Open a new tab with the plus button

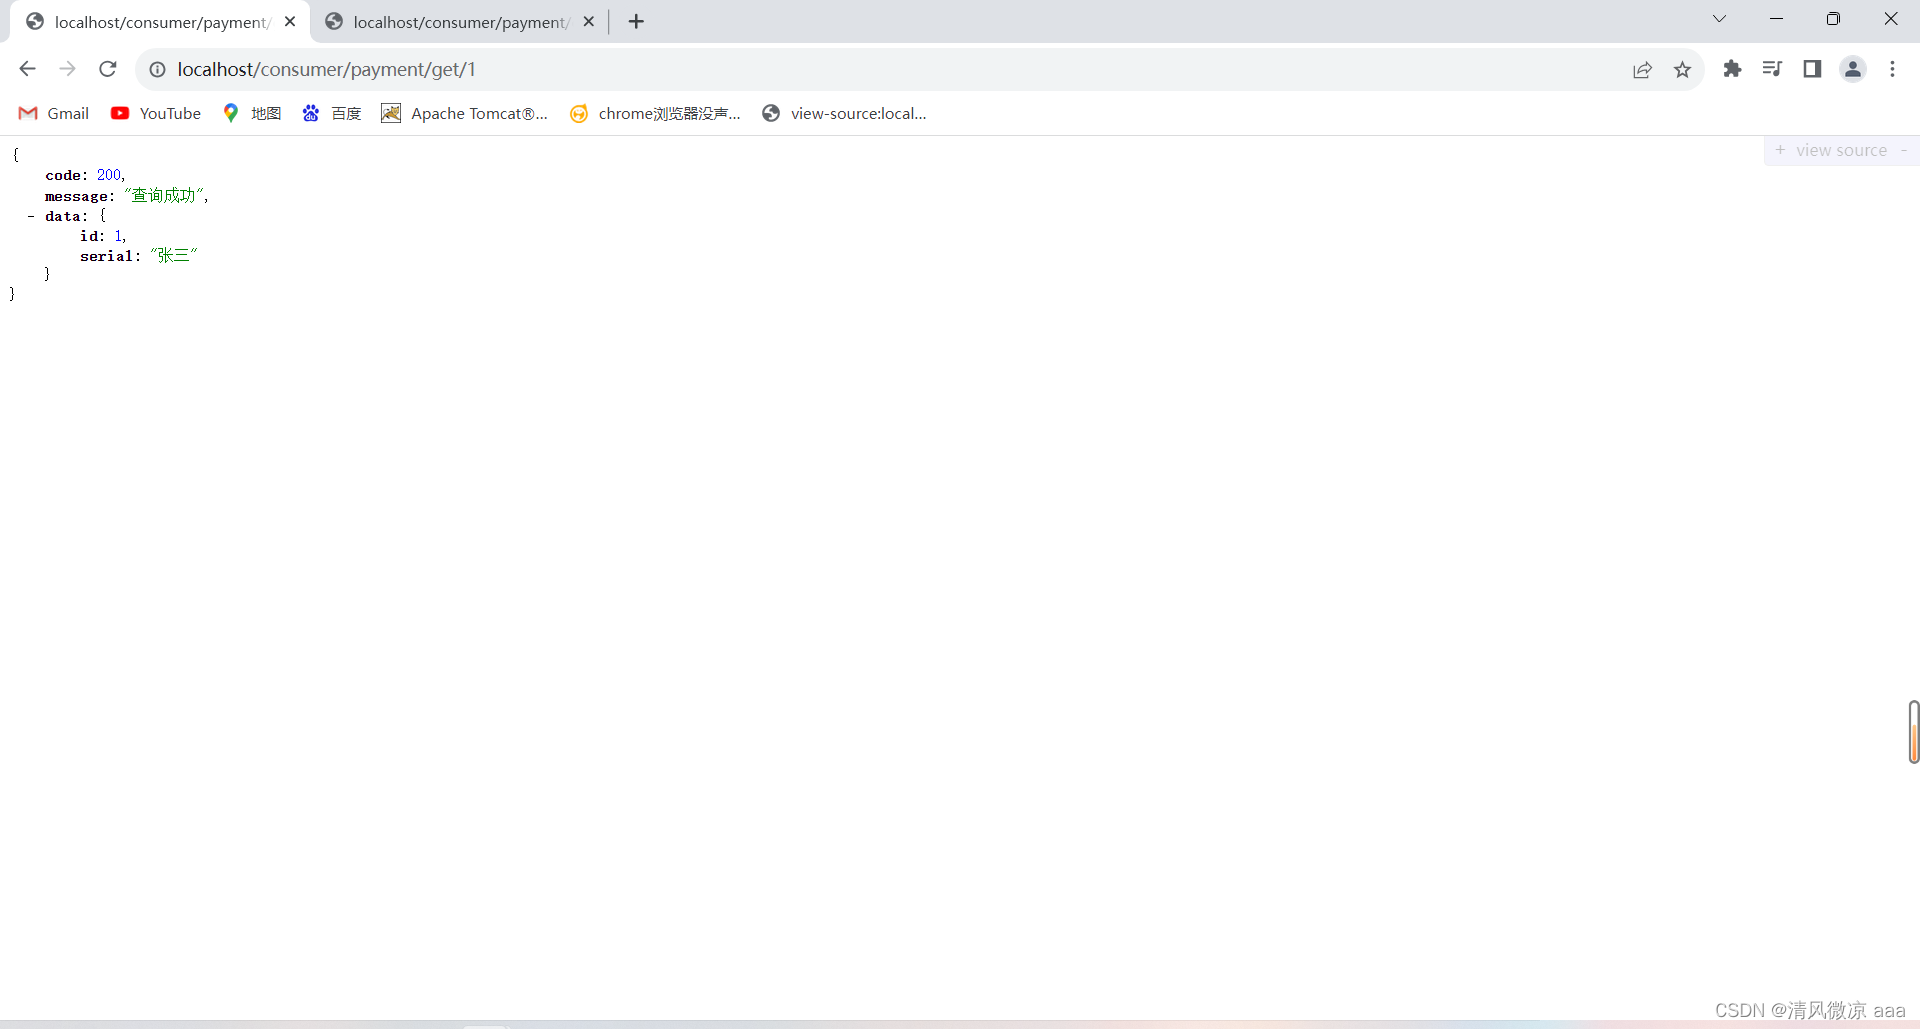[x=636, y=21]
